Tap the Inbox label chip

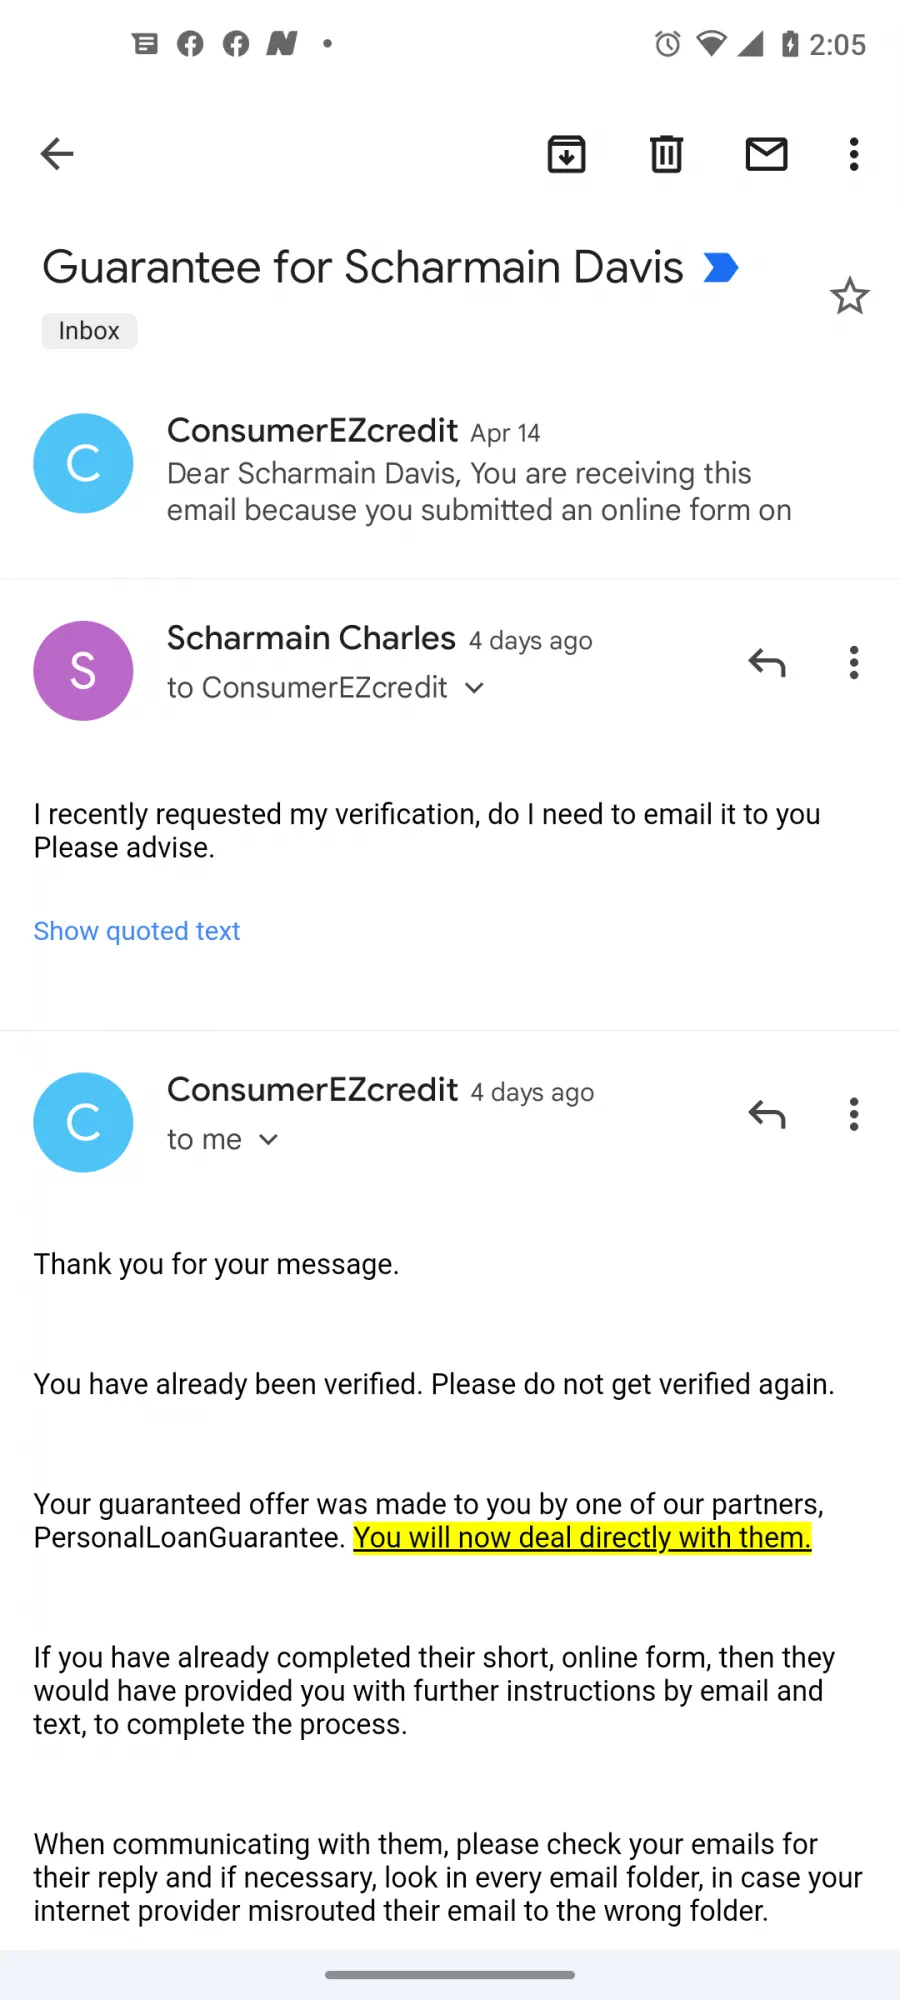pyautogui.click(x=89, y=331)
